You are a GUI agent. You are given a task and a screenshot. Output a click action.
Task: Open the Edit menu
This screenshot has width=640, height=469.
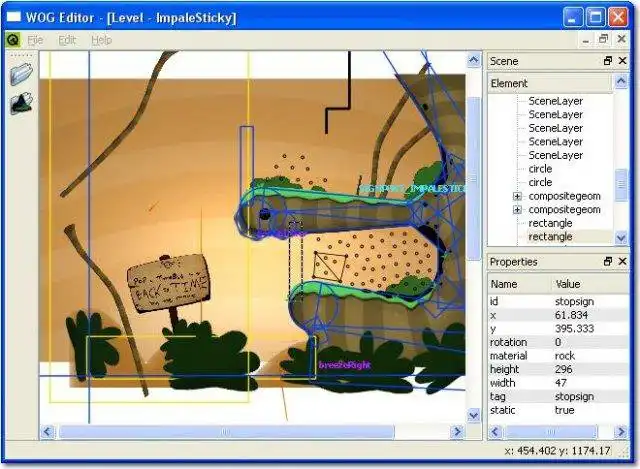coord(67,40)
